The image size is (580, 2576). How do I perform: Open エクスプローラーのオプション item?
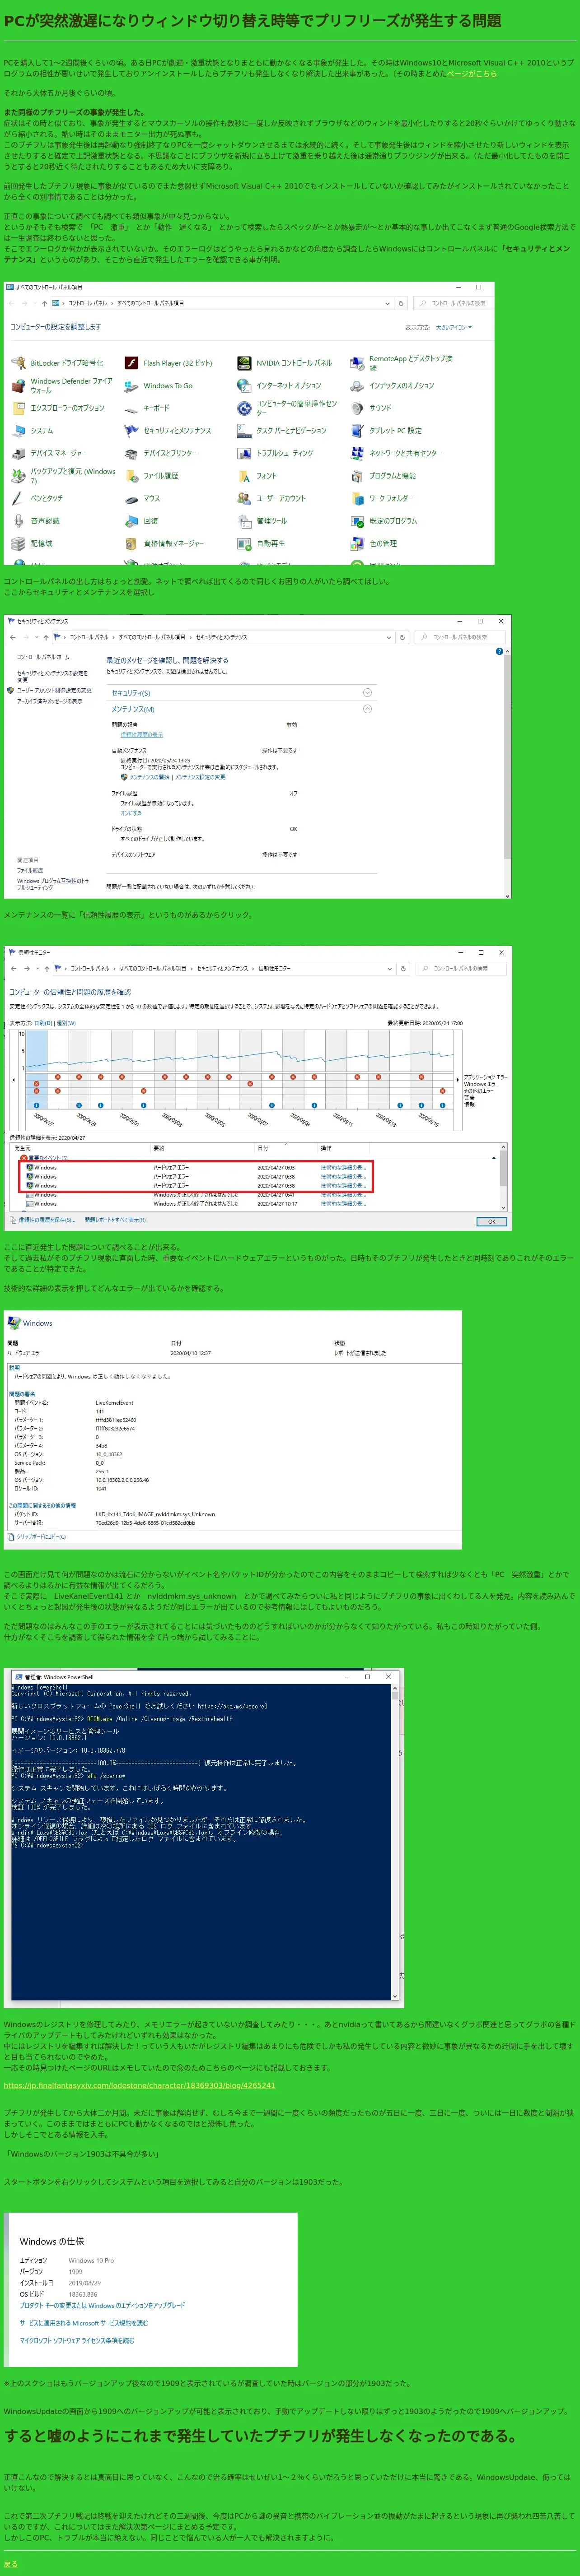(58, 408)
